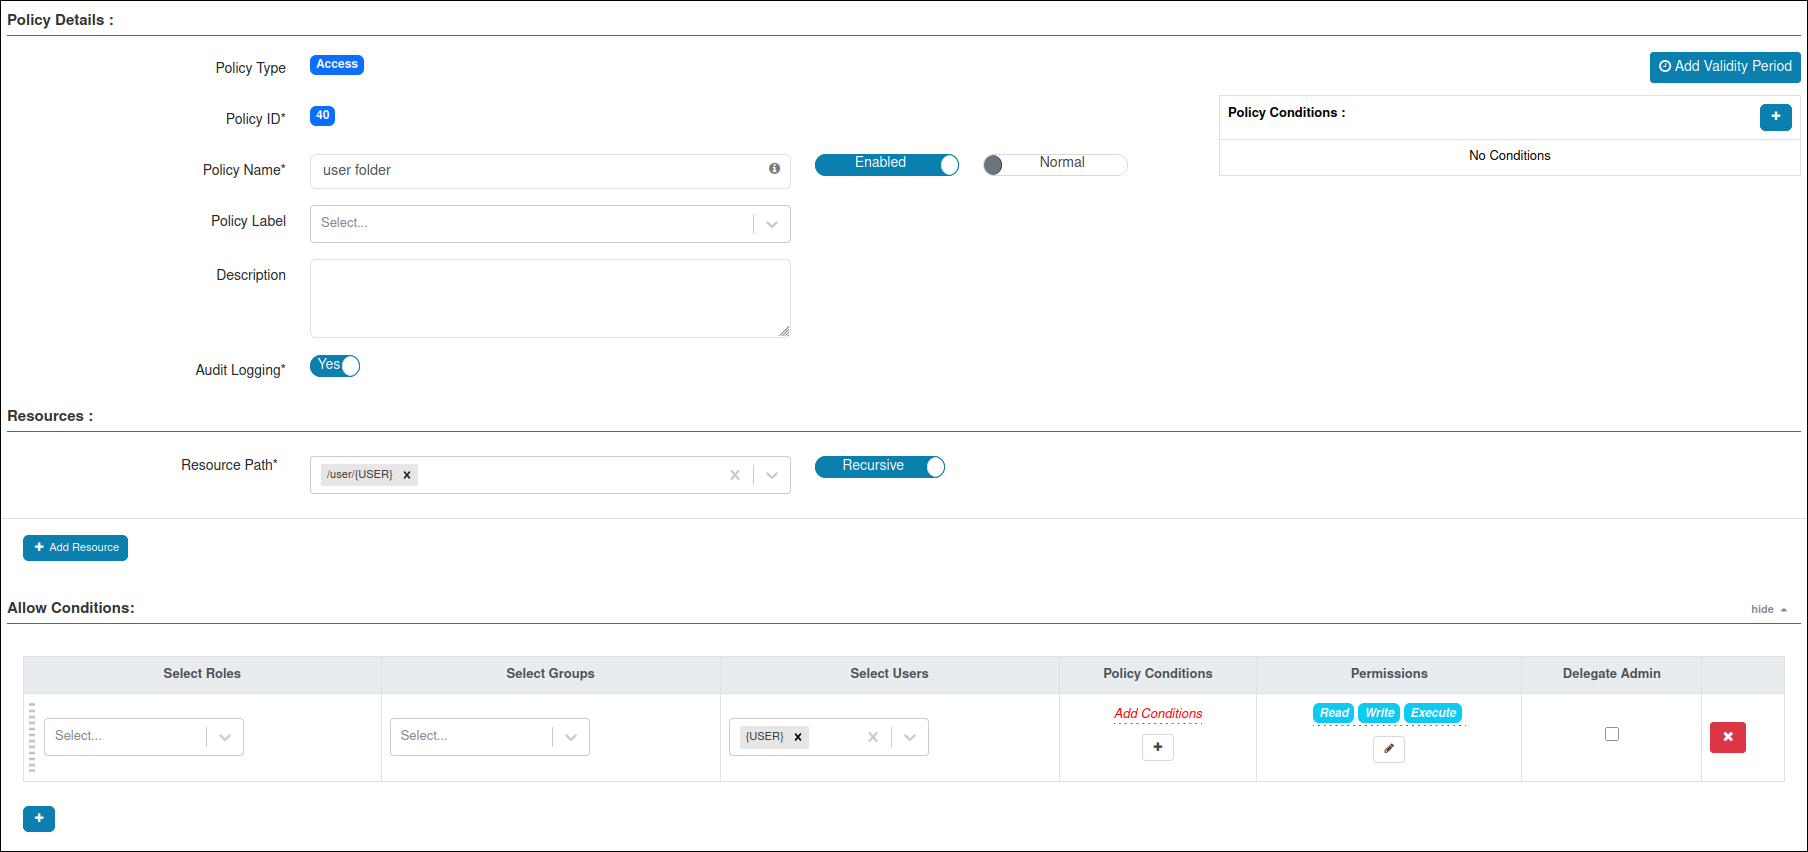Delete the allow condition row
The height and width of the screenshot is (852, 1808).
pos(1727,737)
